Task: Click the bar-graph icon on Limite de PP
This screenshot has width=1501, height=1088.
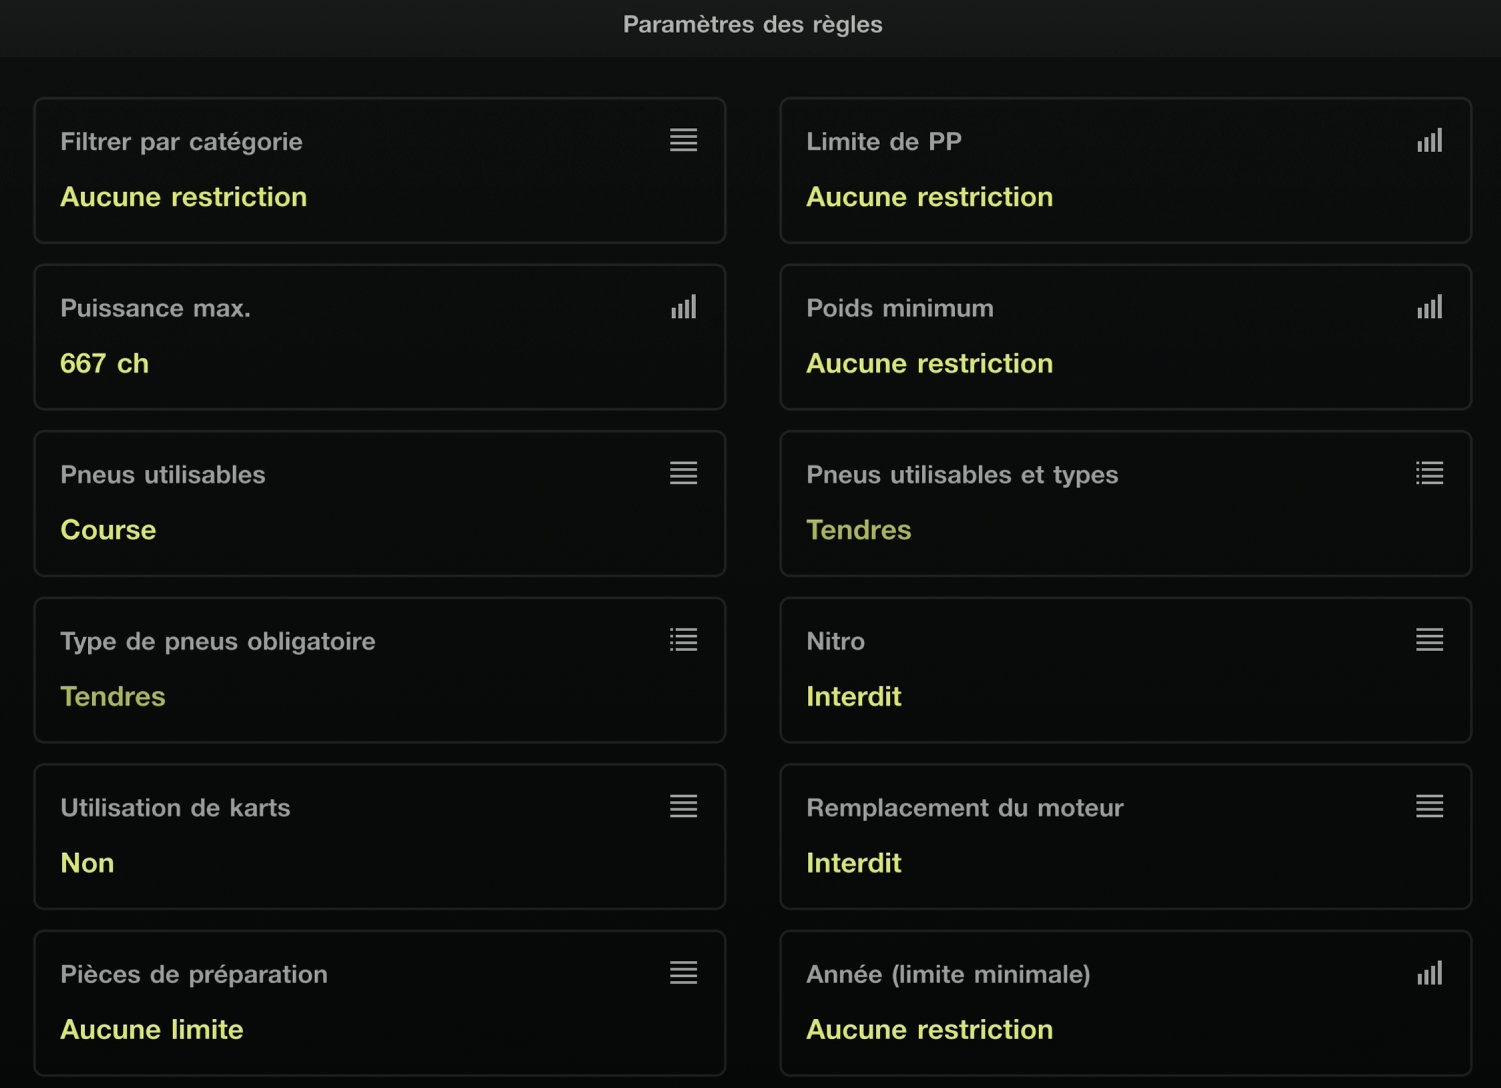Action: (1430, 140)
